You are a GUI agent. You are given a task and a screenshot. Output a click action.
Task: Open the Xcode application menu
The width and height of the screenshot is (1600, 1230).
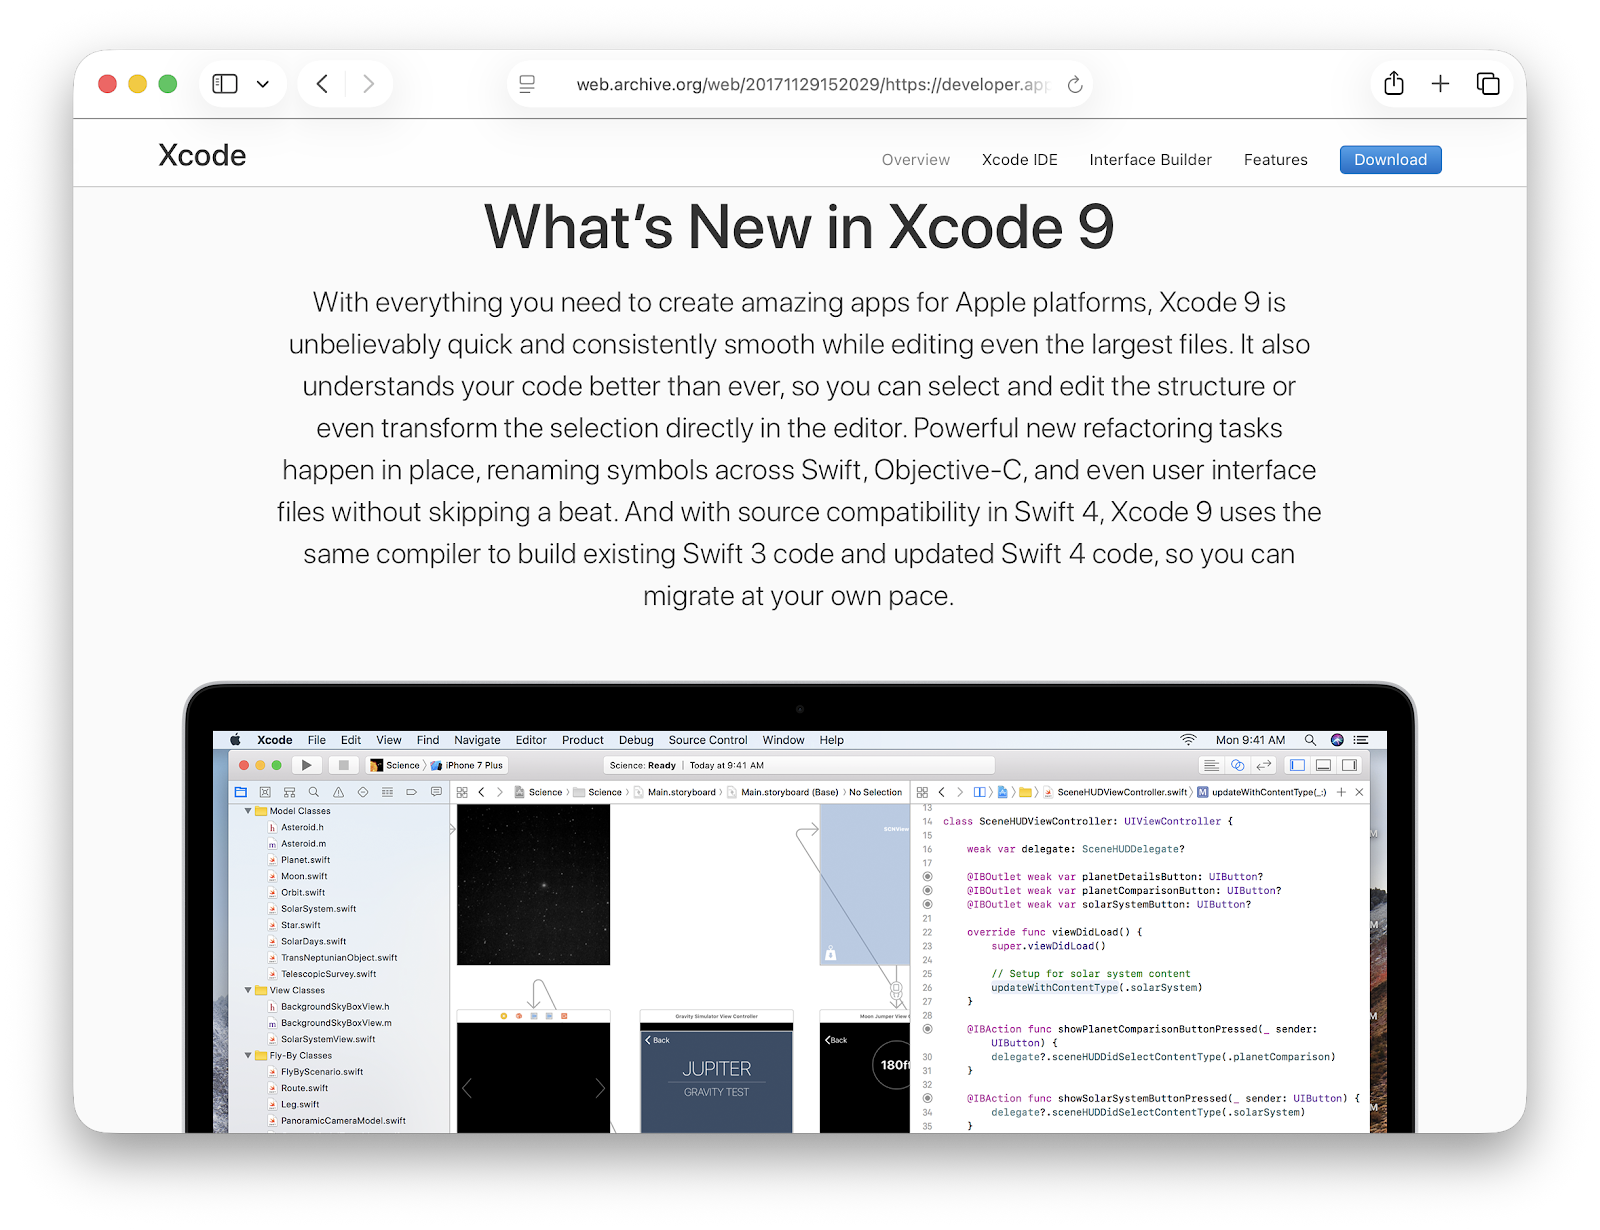pos(274,740)
